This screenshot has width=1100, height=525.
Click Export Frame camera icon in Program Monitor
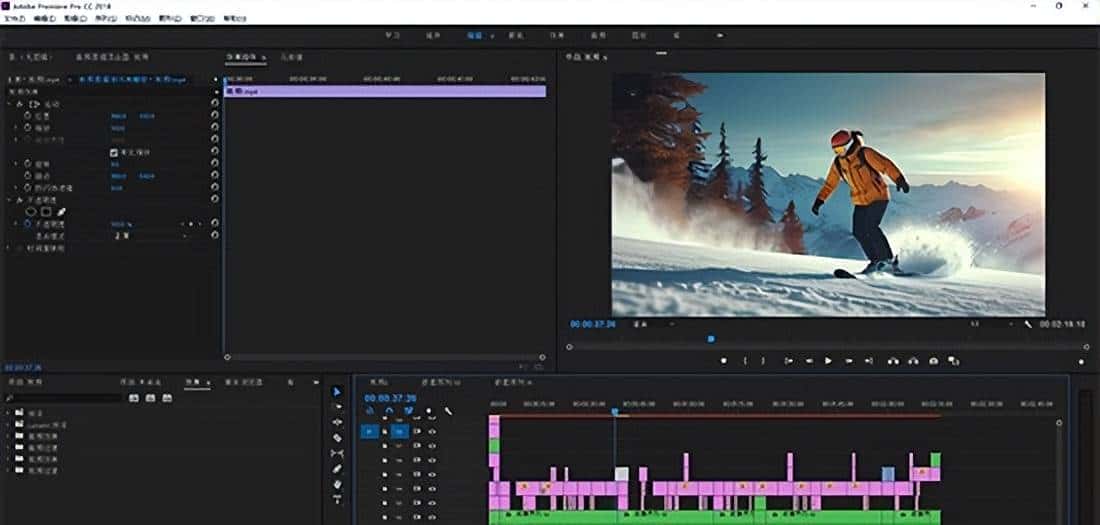coord(933,361)
